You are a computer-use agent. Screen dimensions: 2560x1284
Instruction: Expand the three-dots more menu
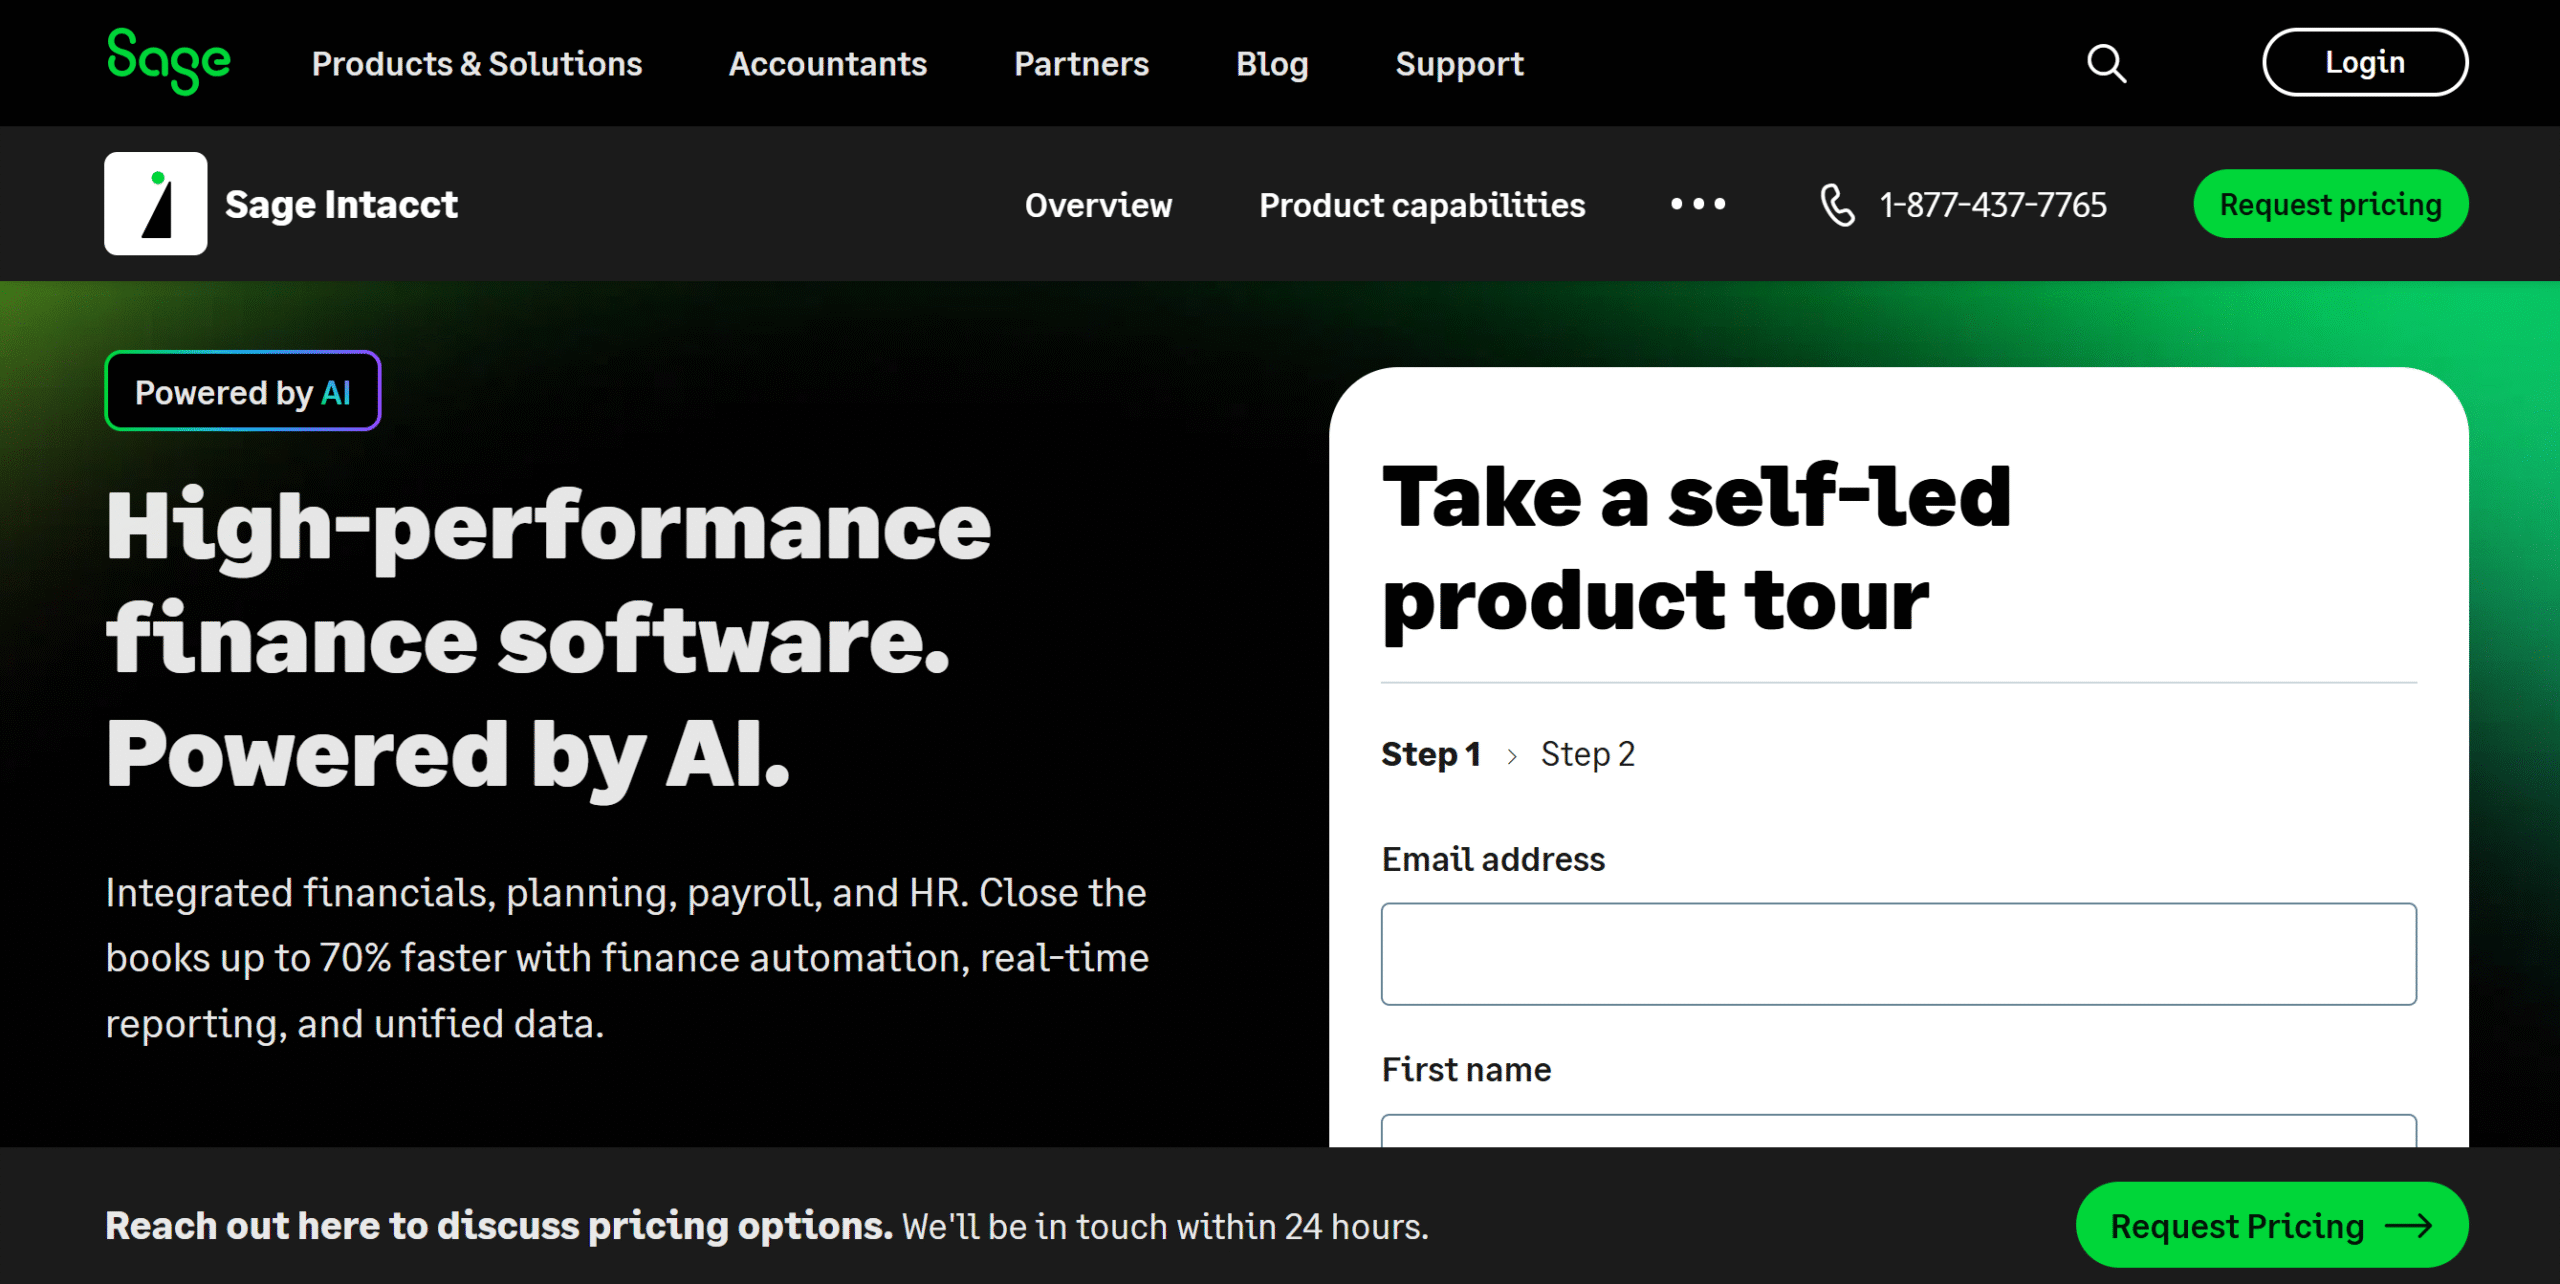1698,204
